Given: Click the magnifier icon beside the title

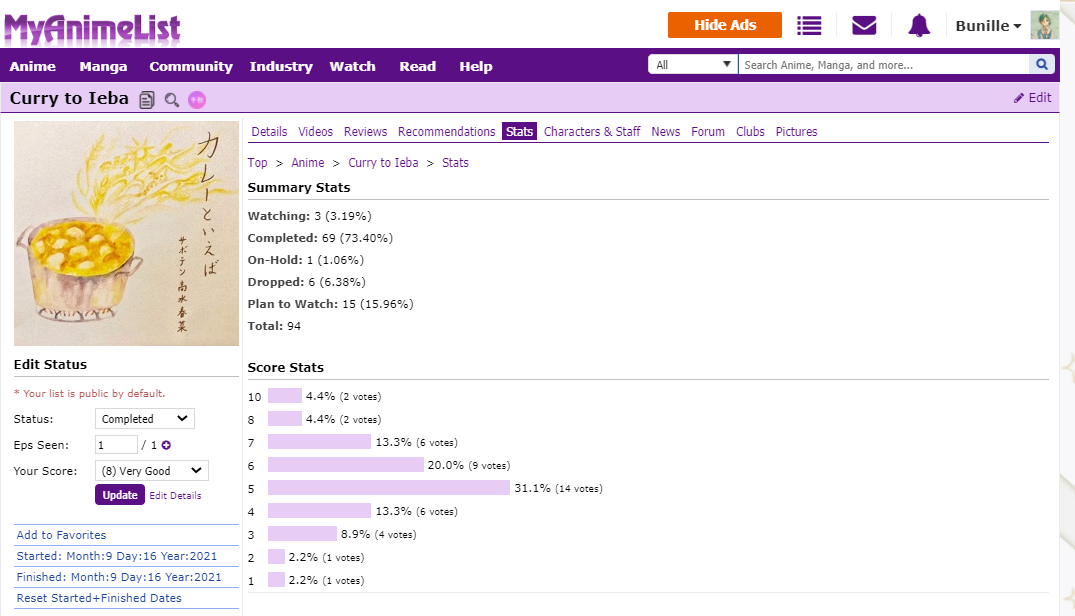Looking at the screenshot, I should pos(172,99).
